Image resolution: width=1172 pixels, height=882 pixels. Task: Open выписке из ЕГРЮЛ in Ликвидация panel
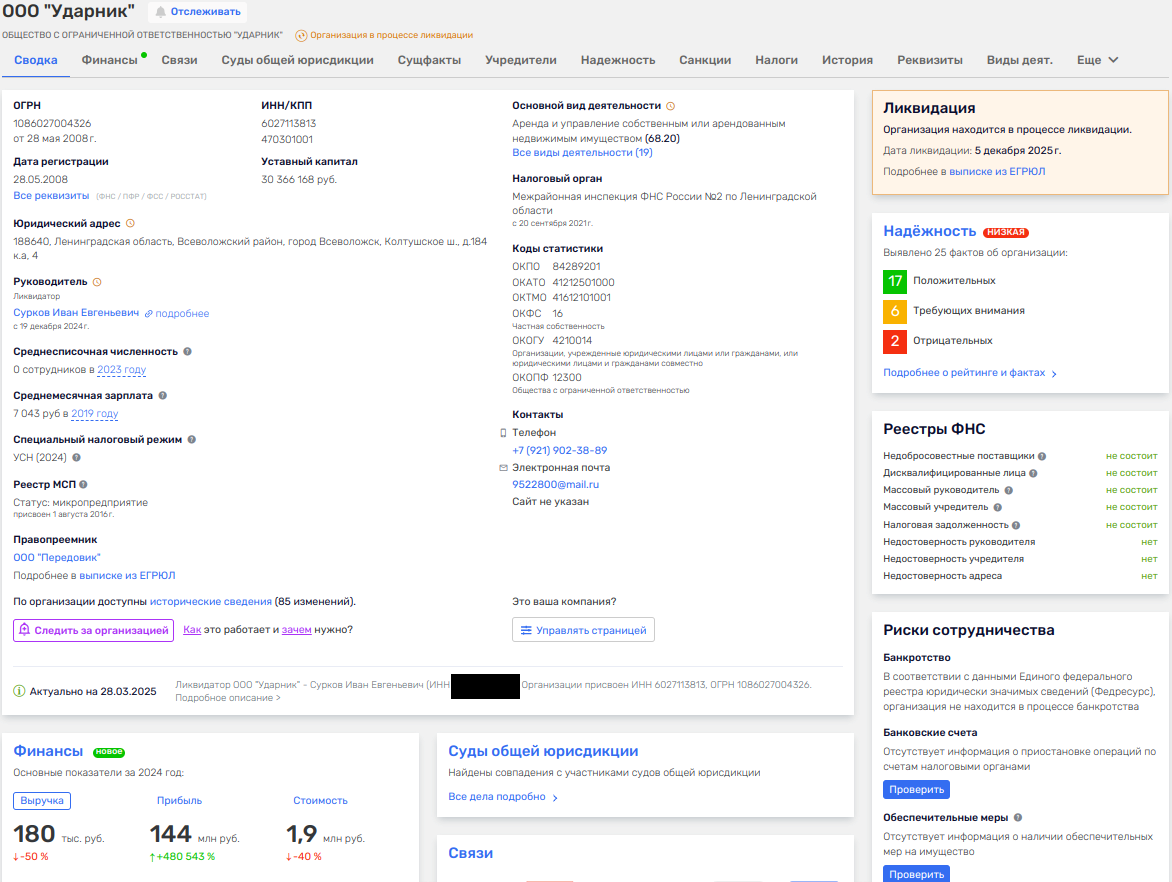[x=997, y=172]
